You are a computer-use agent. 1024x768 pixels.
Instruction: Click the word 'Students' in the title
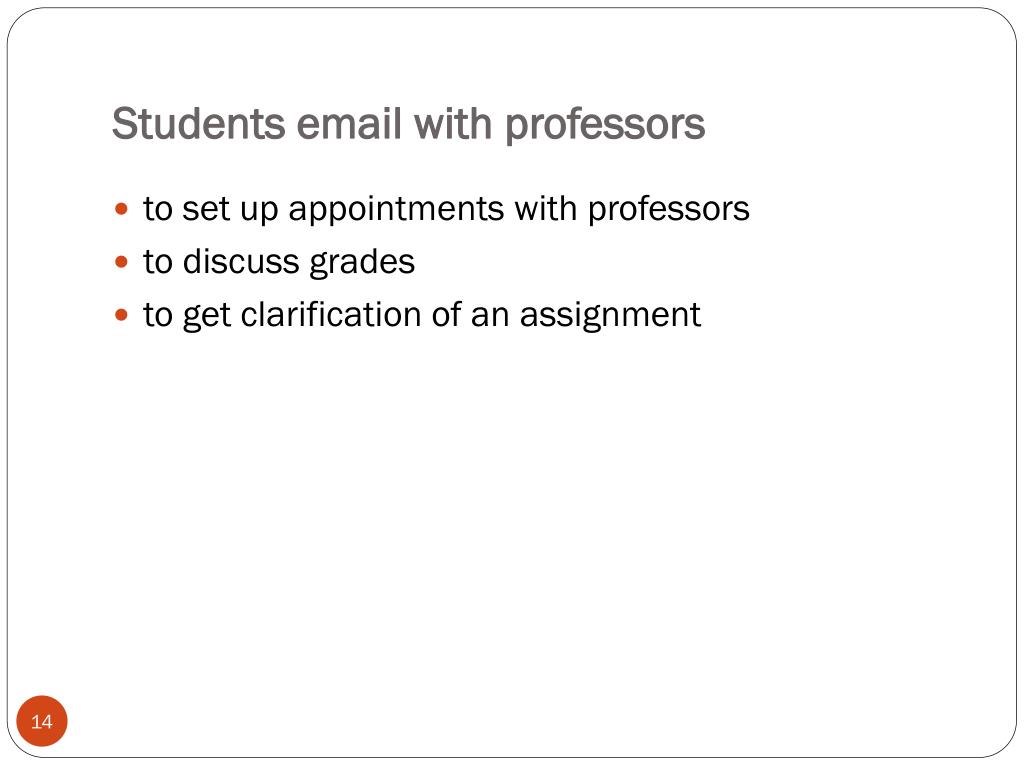click(199, 123)
